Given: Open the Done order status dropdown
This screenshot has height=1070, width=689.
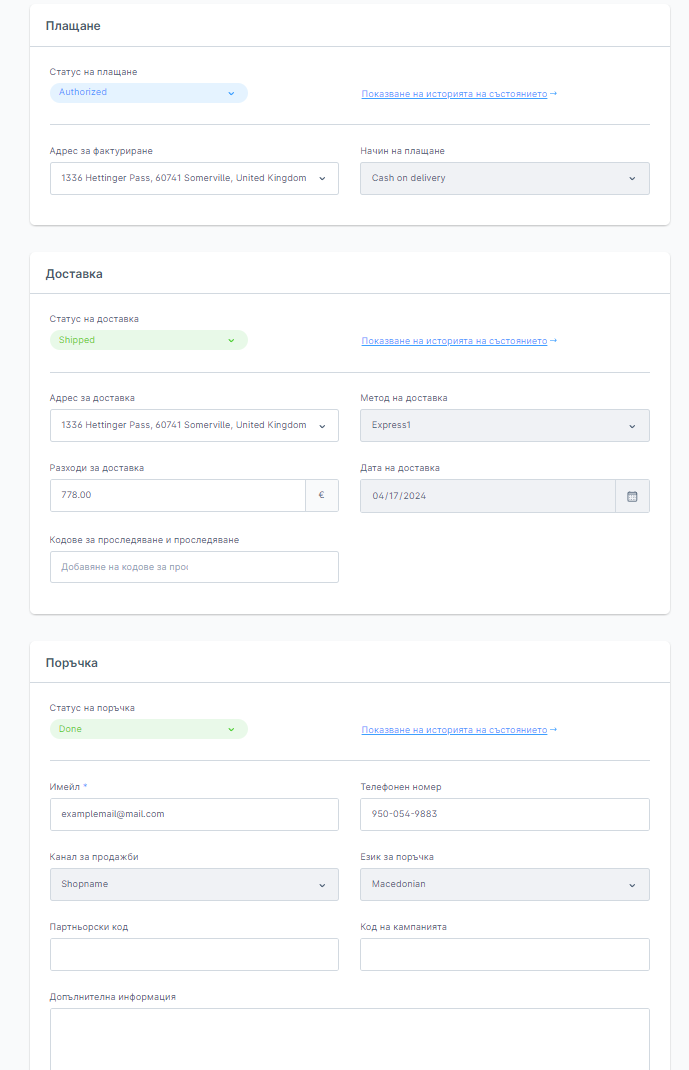Looking at the screenshot, I should [148, 729].
